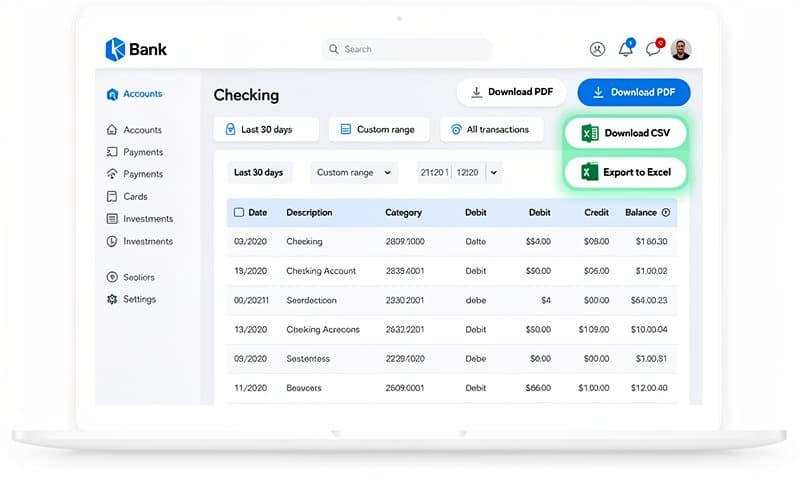Open the chat messages bubble icon
The width and height of the screenshot is (800, 480).
tap(654, 48)
